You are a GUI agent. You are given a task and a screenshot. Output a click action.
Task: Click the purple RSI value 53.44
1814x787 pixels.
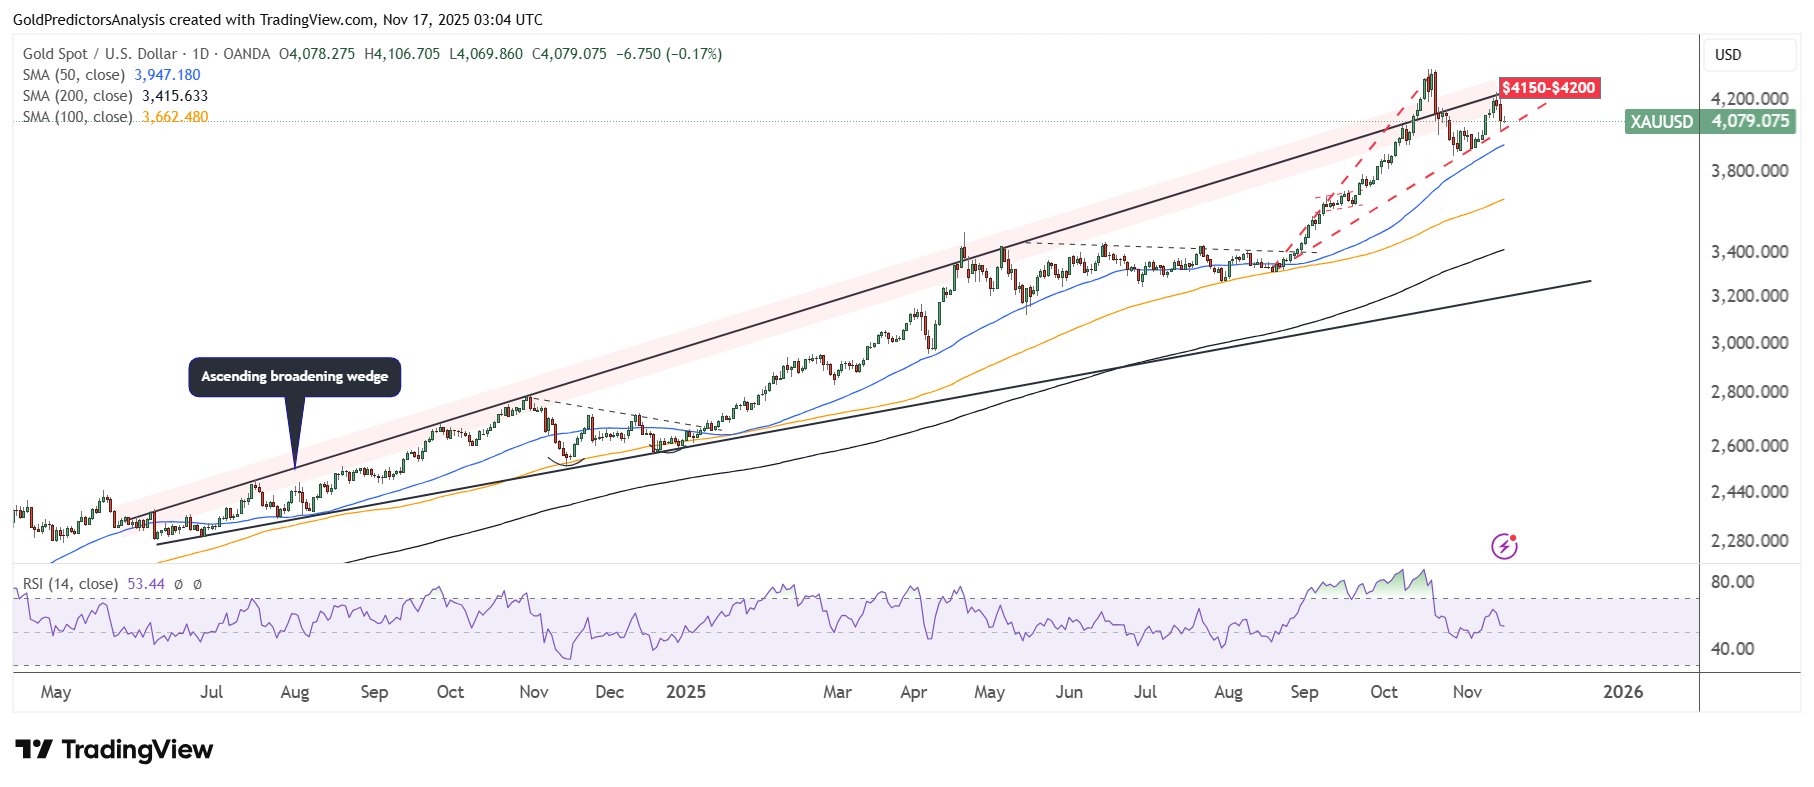pos(146,584)
